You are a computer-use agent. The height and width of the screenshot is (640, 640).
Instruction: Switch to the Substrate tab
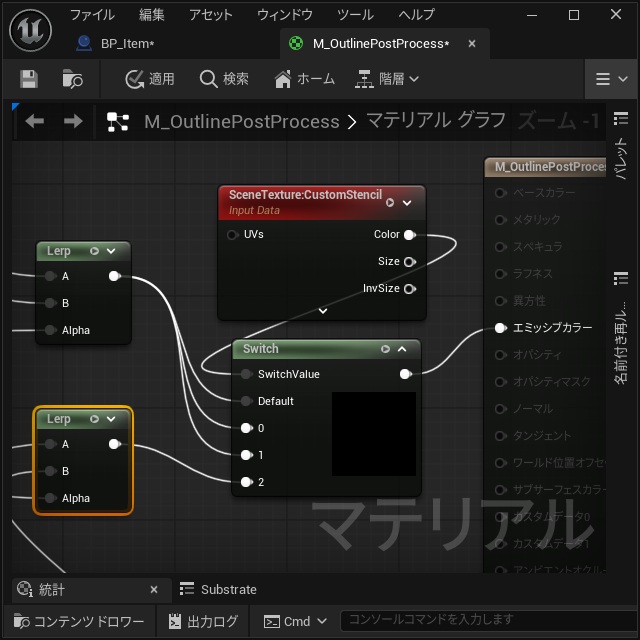219,589
